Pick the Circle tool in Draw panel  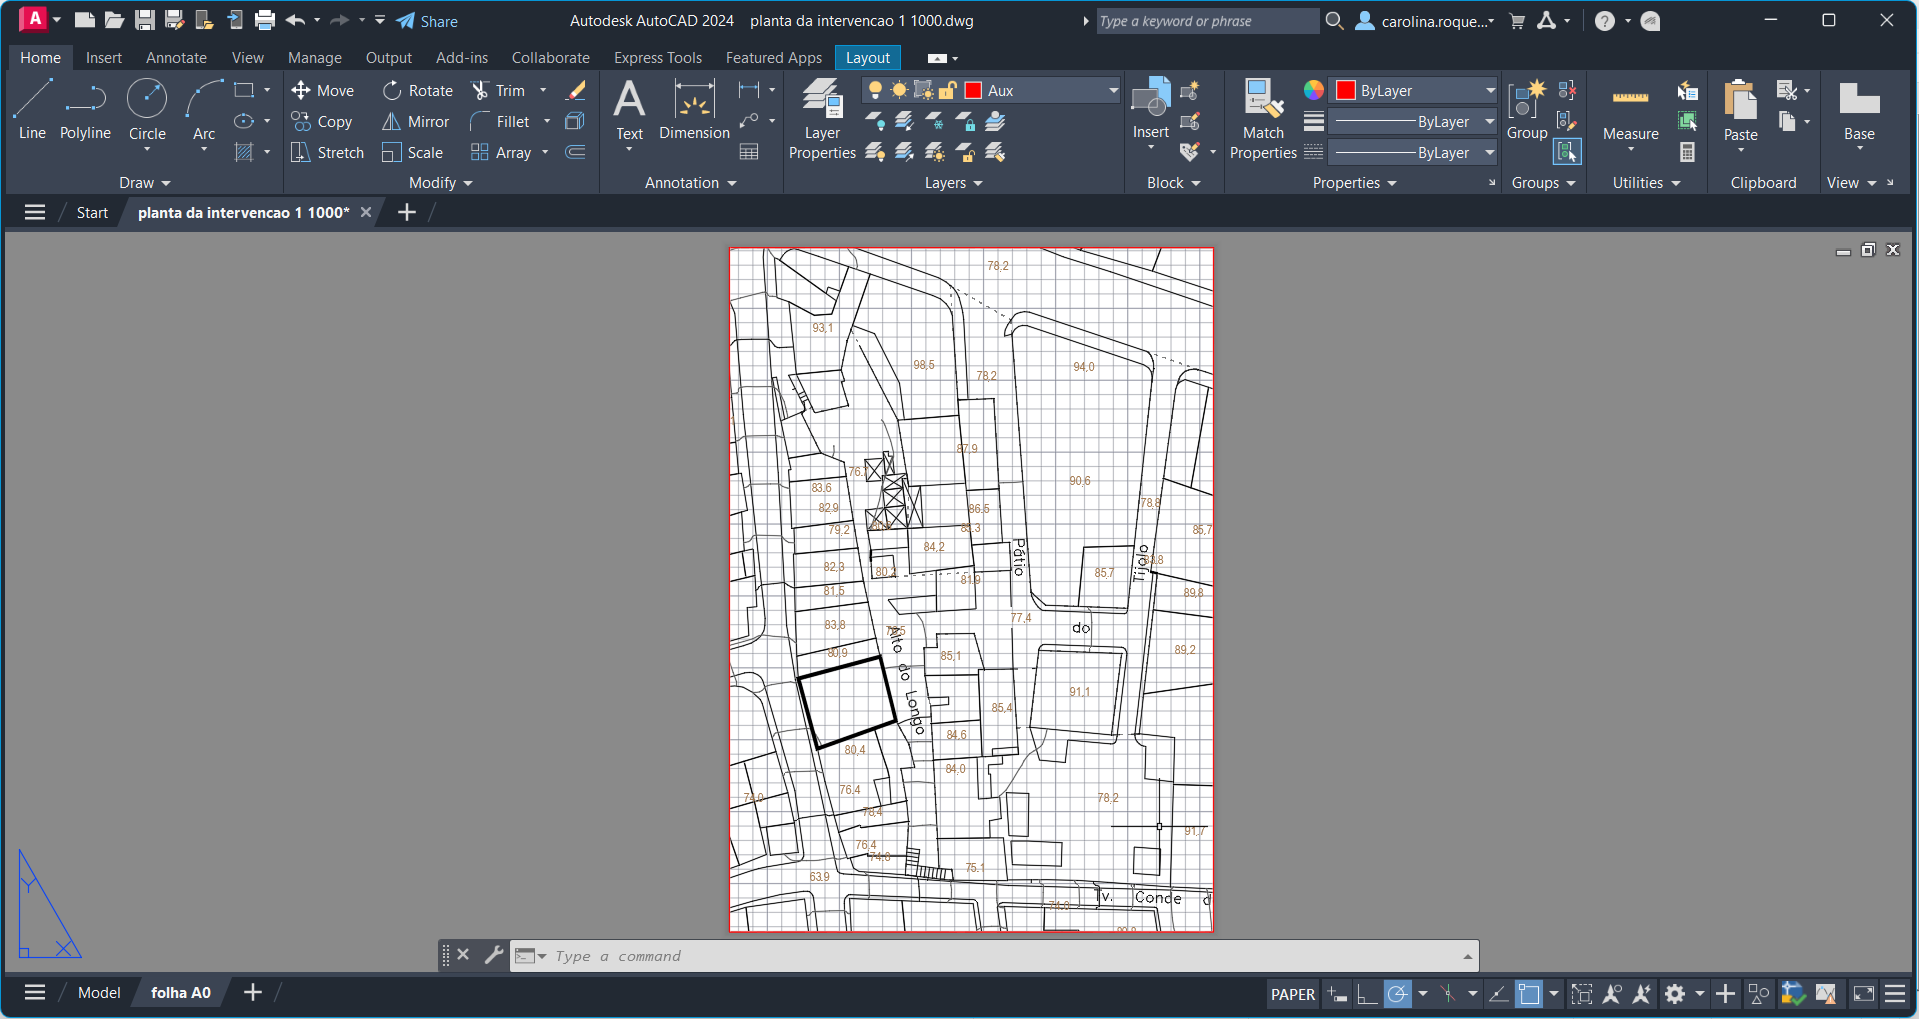147,109
